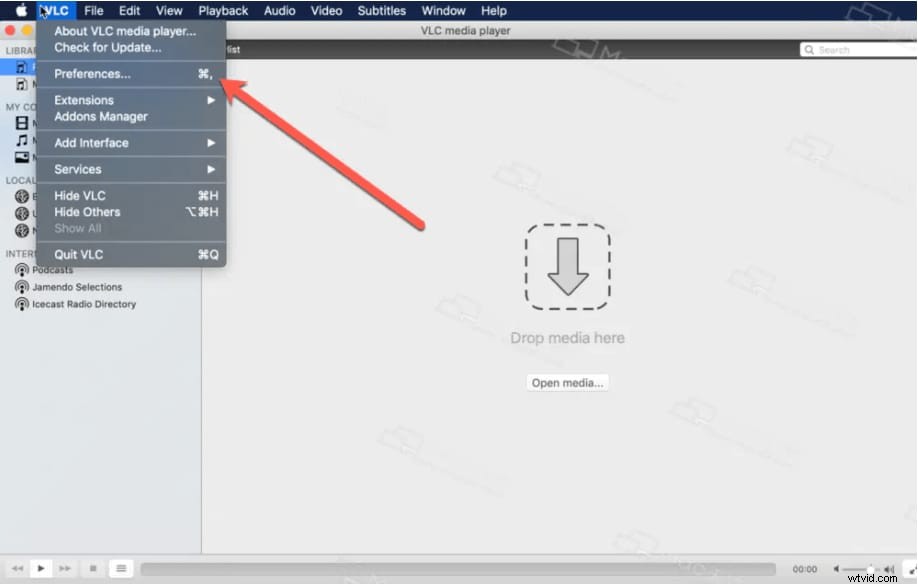Screen dimensions: 918x588
Task: Select Preferences from the VLC menu
Action: tap(92, 73)
